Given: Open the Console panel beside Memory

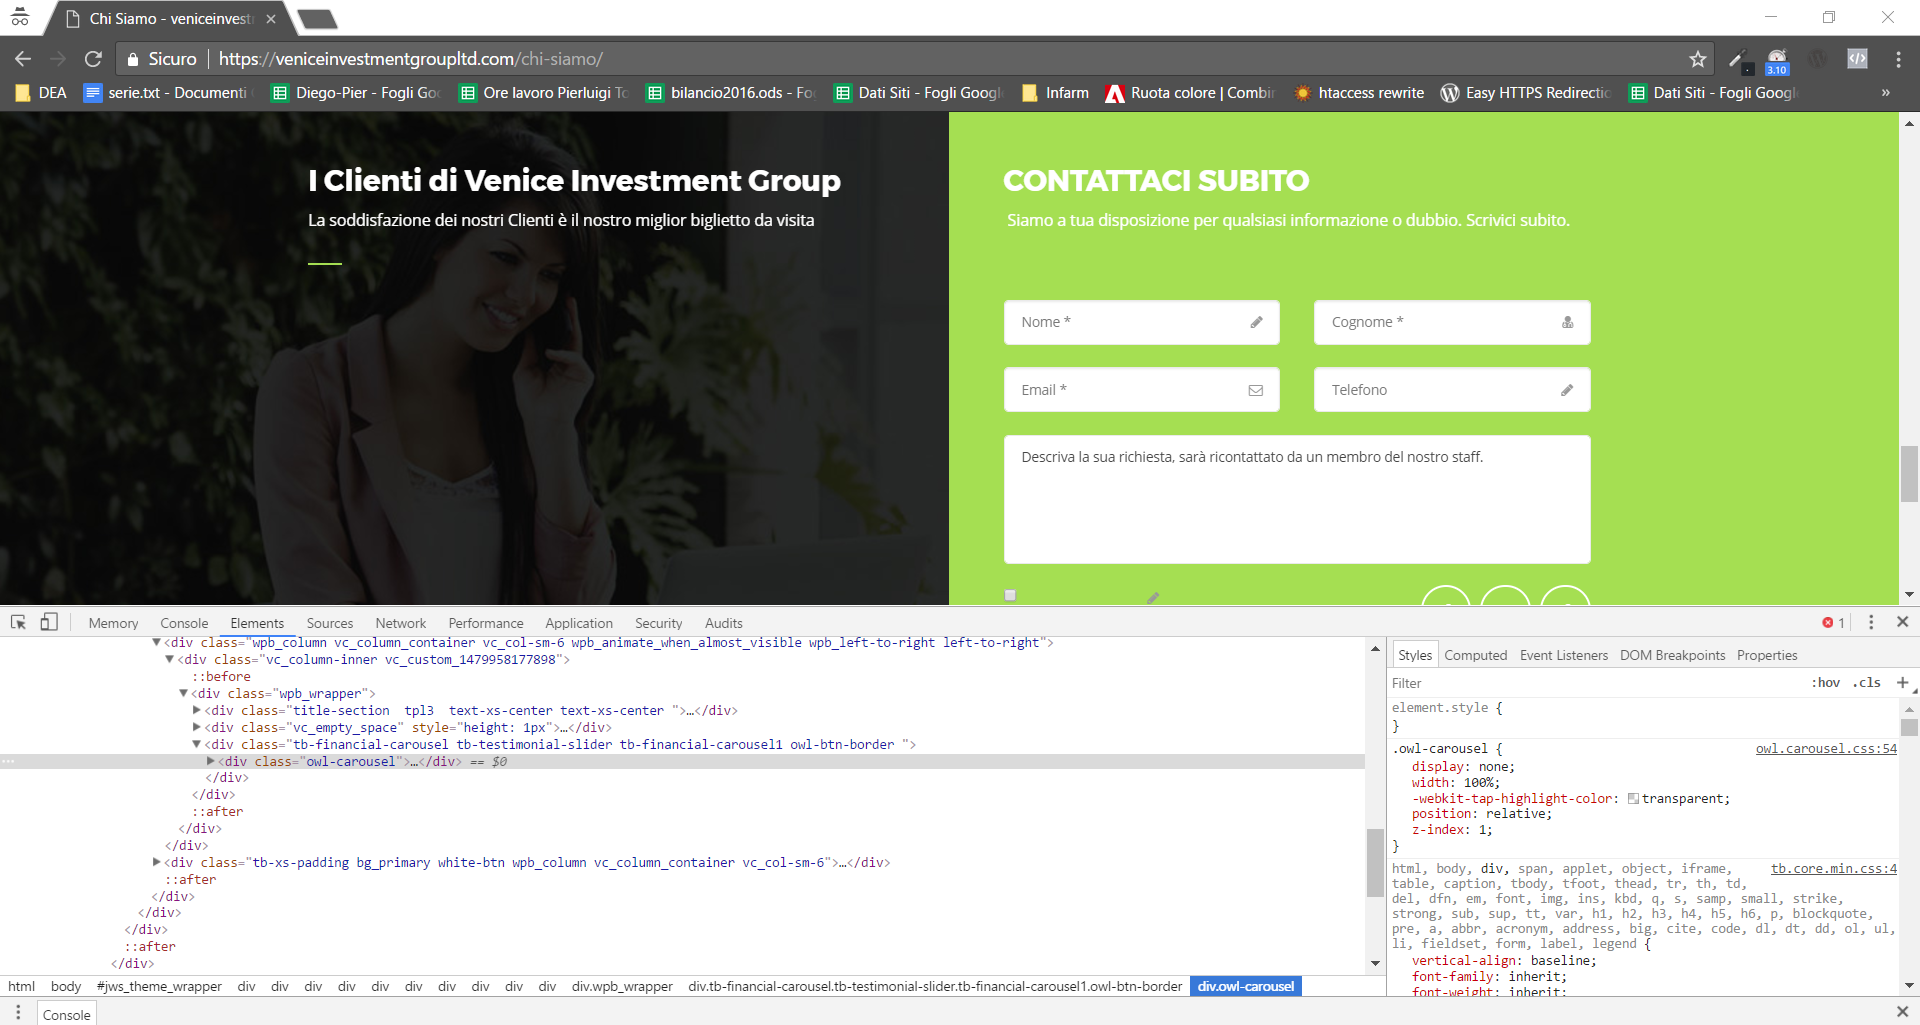Looking at the screenshot, I should (x=184, y=623).
